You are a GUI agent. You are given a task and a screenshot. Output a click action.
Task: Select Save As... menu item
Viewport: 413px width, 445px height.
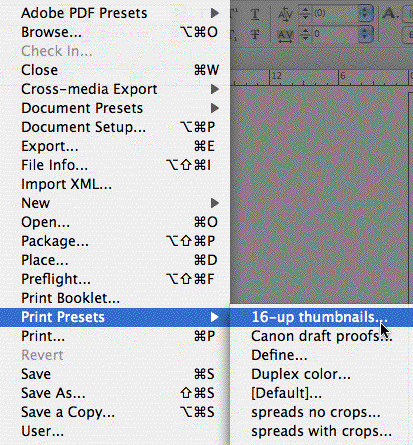coord(115,393)
